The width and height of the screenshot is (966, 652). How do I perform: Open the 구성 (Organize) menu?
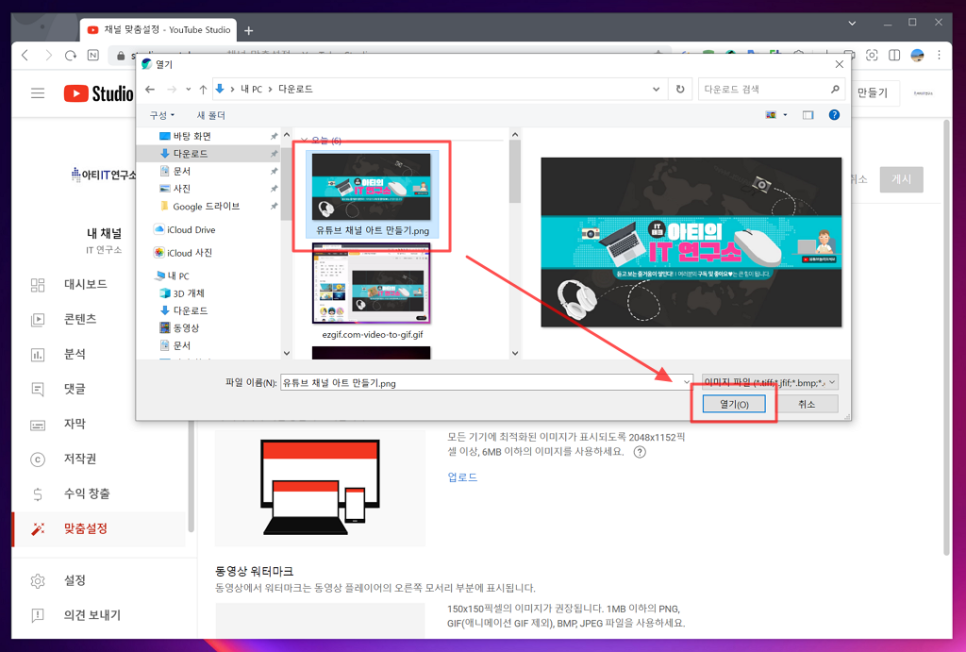coord(161,115)
